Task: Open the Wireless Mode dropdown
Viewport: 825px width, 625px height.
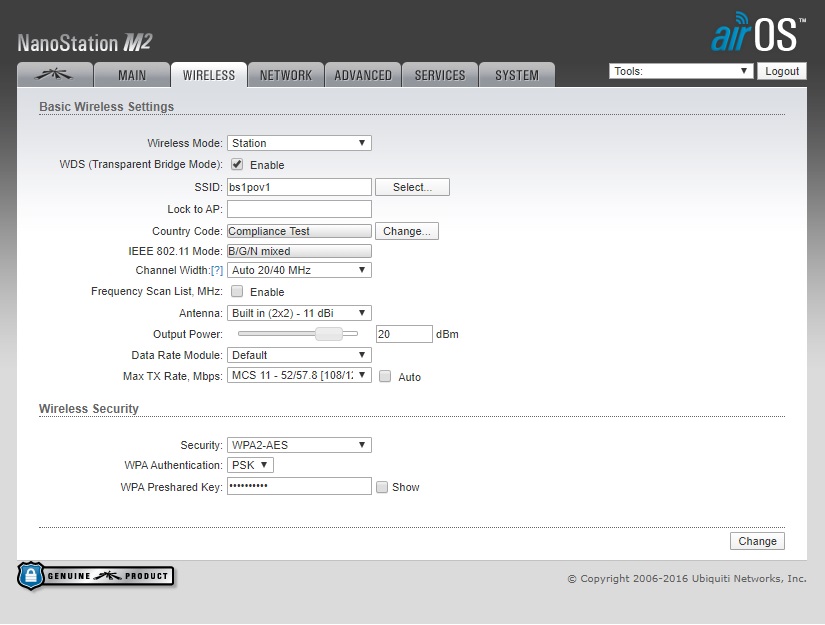Action: point(299,143)
